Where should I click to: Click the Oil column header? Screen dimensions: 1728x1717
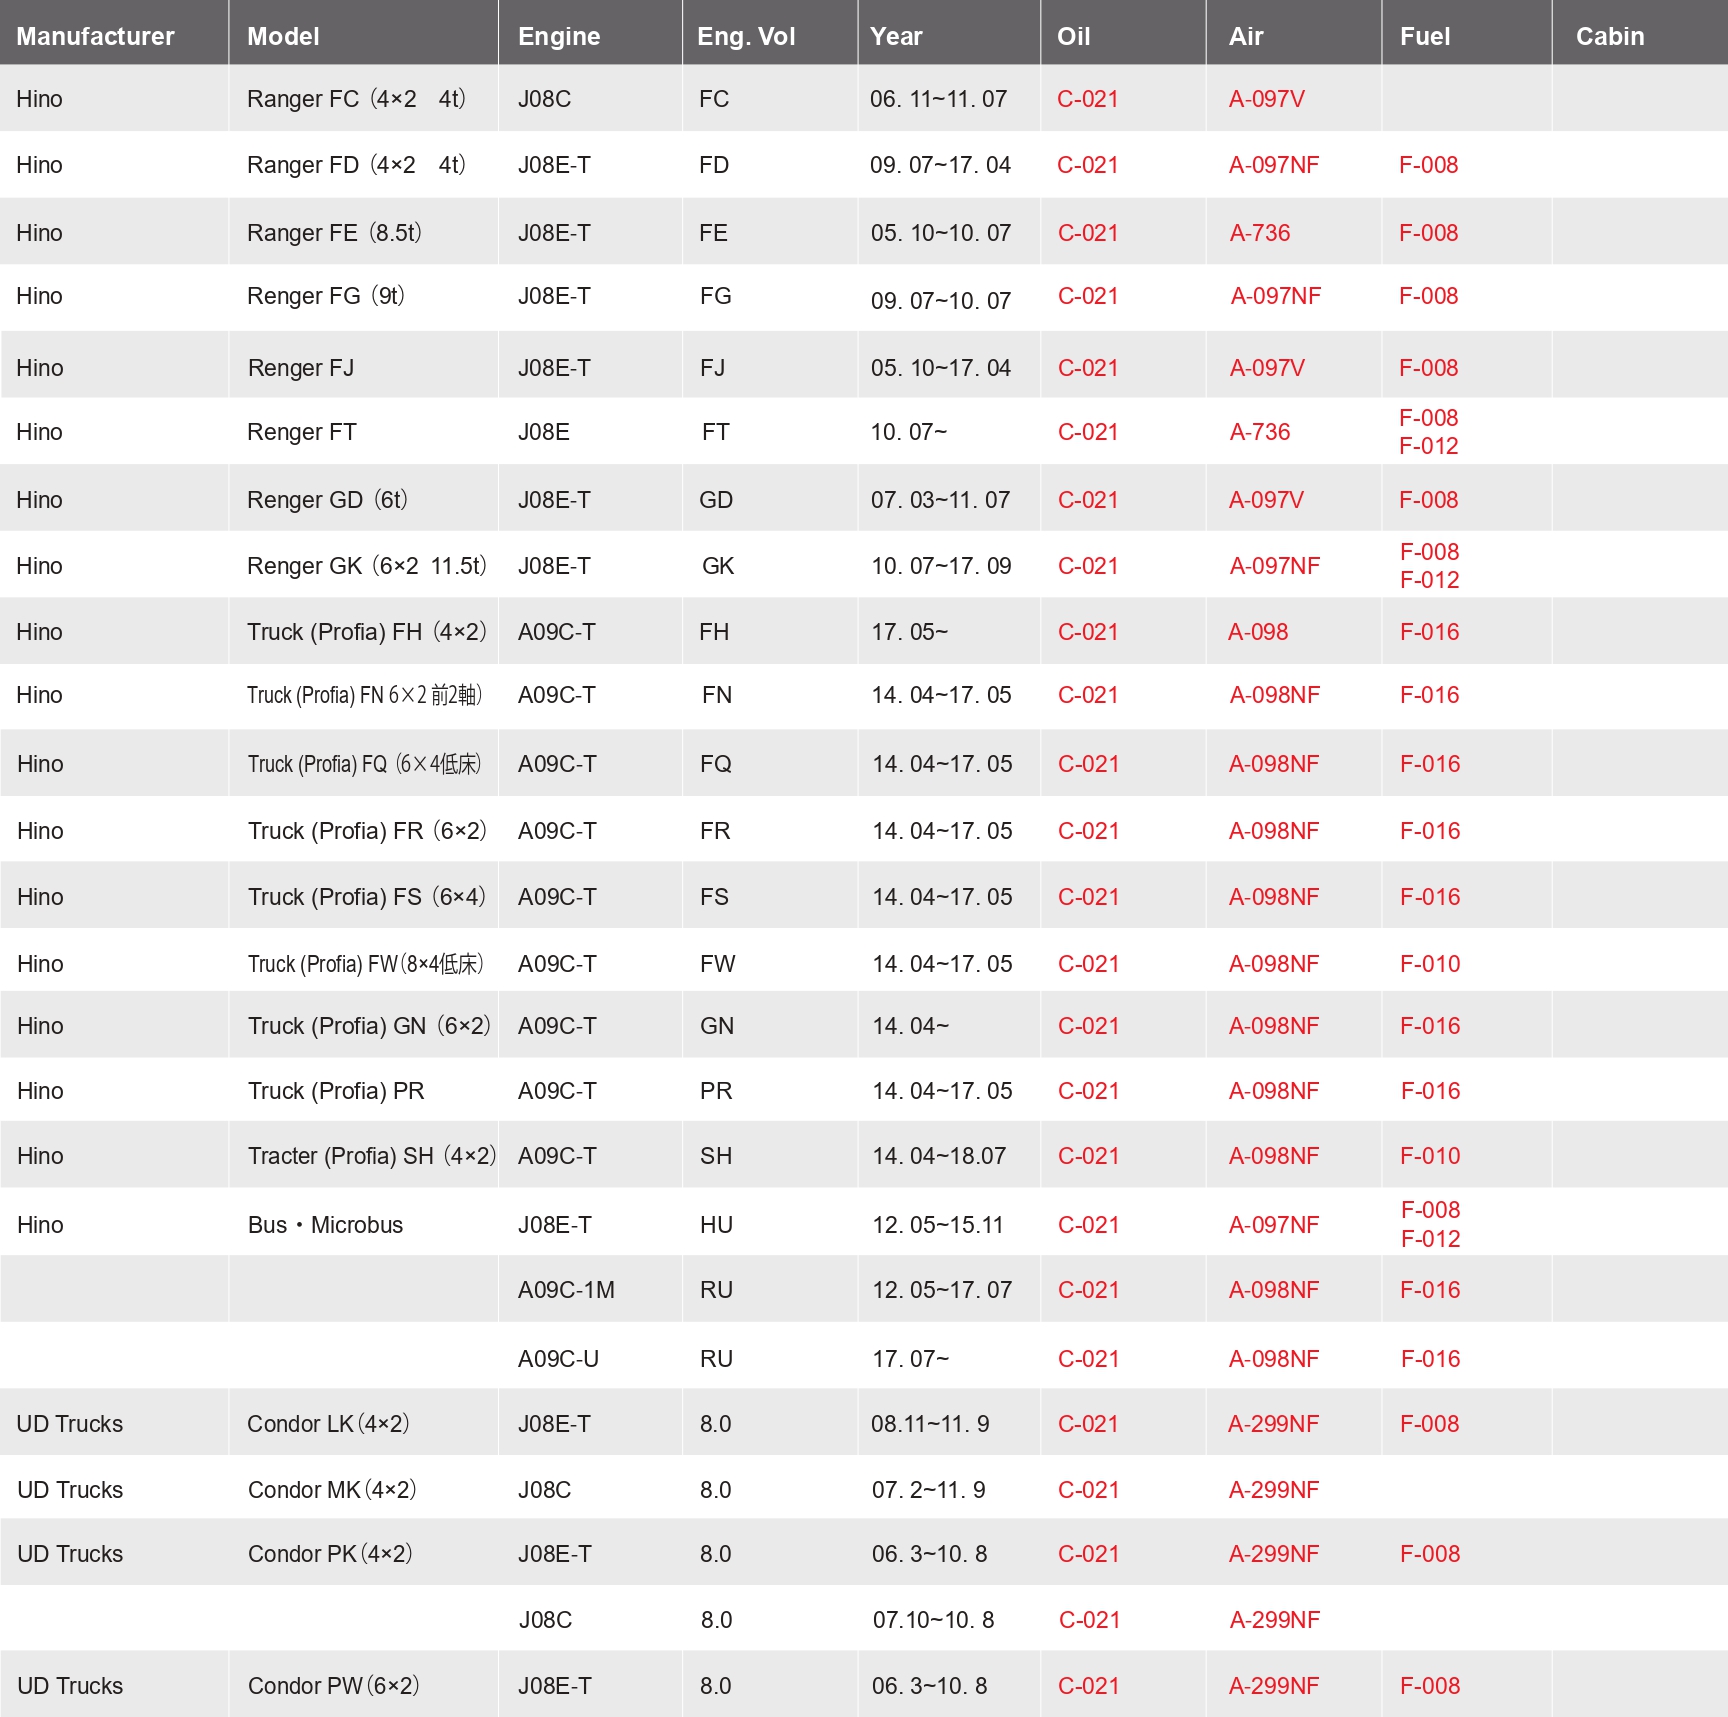tap(1073, 36)
